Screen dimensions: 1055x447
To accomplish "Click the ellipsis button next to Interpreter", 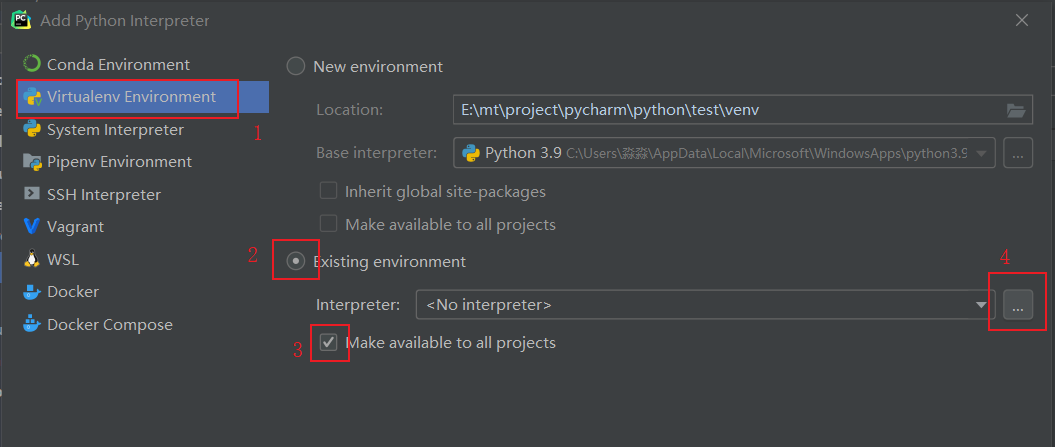I will pyautogui.click(x=1017, y=305).
